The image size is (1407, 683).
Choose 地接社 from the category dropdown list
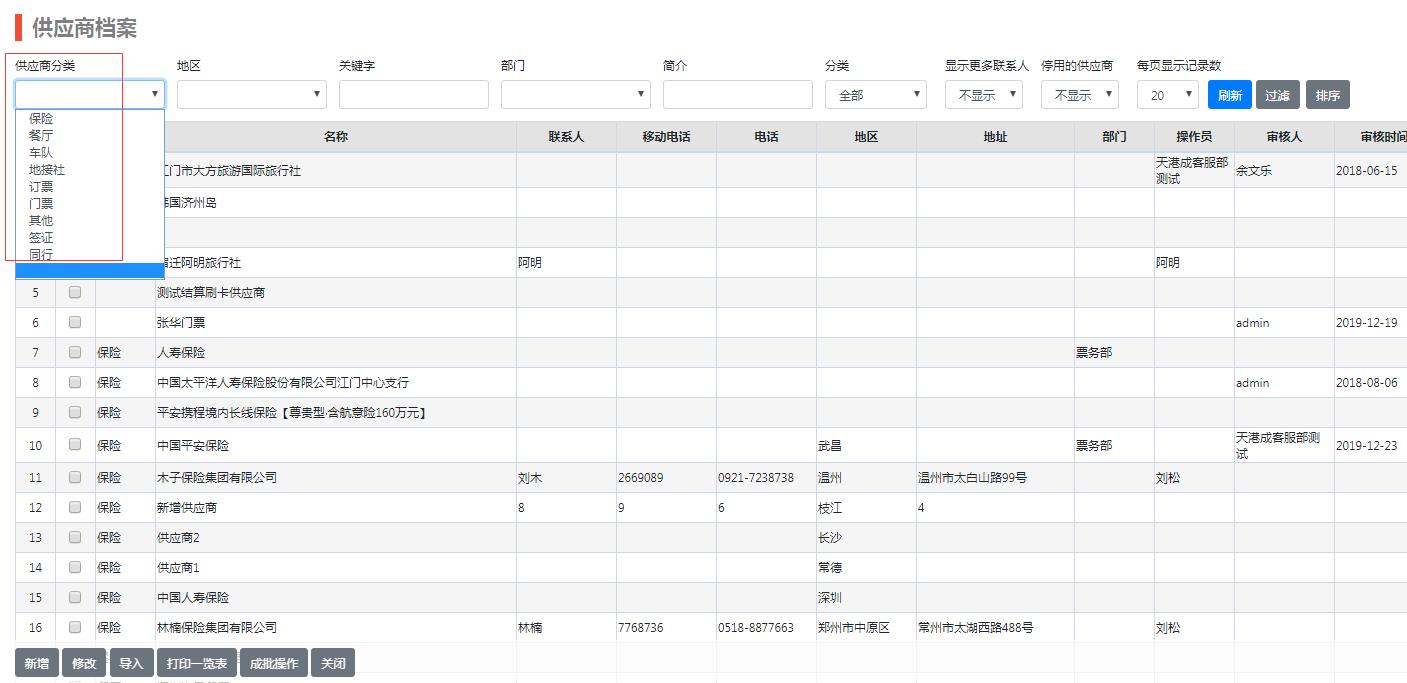click(x=47, y=169)
